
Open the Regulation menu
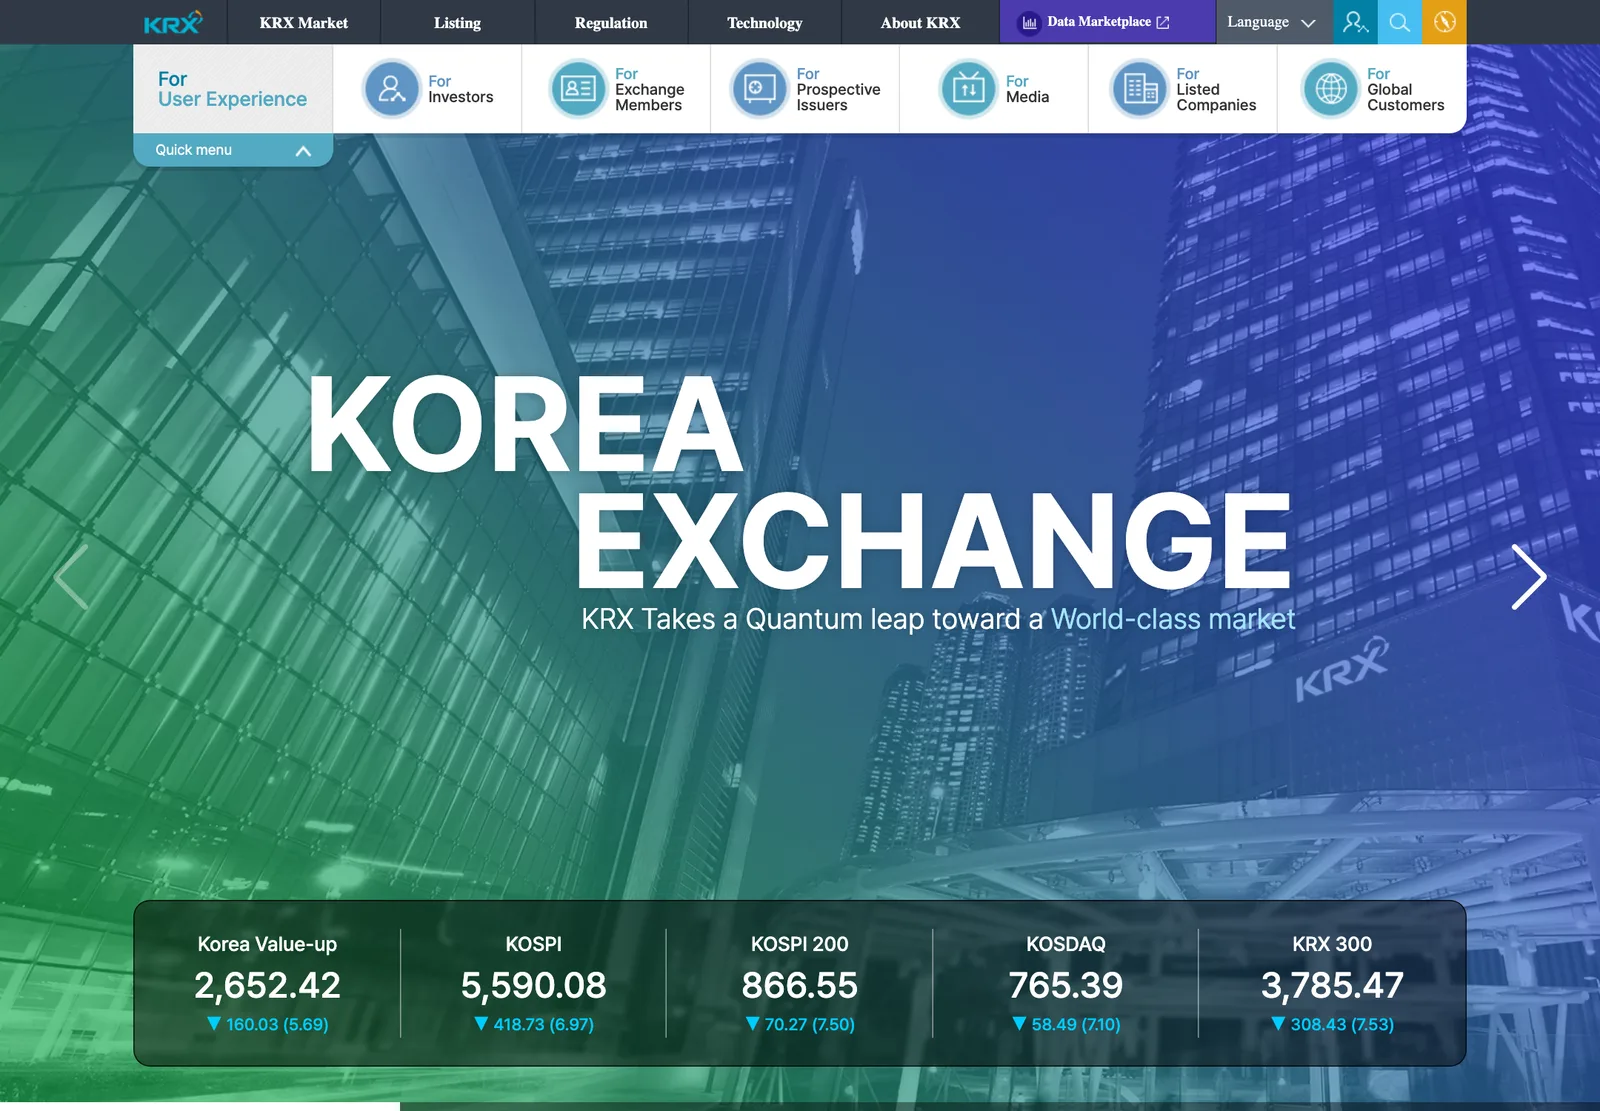click(611, 22)
